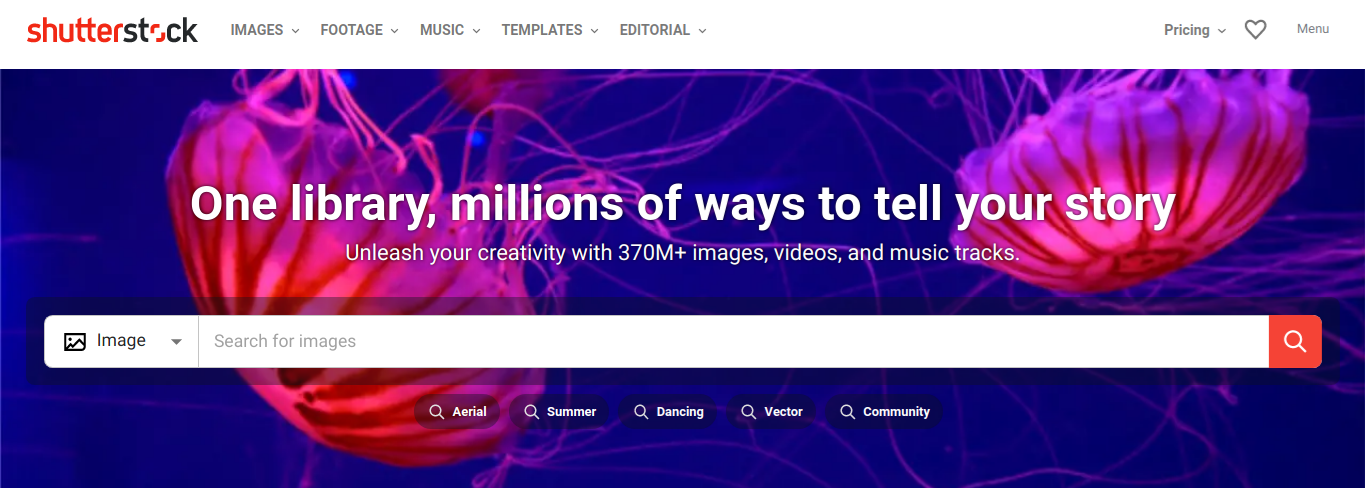Expand the Templates menu
Image resolution: width=1365 pixels, height=488 pixels.
(550, 30)
